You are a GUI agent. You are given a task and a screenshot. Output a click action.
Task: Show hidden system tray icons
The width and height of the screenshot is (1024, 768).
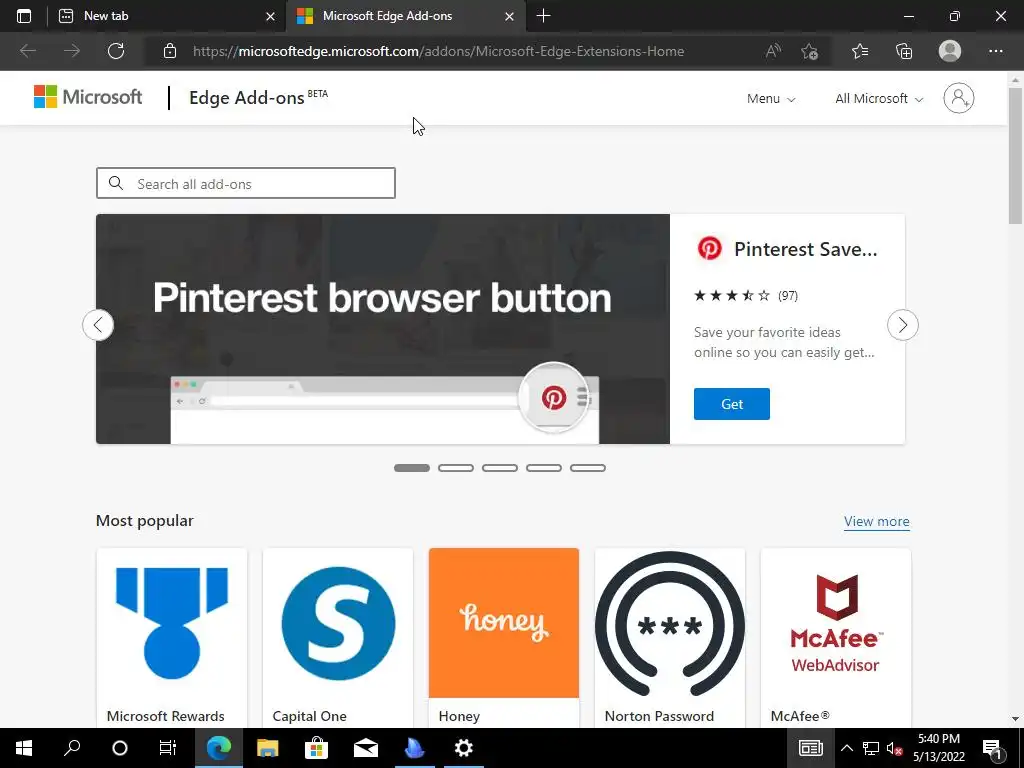(846, 748)
